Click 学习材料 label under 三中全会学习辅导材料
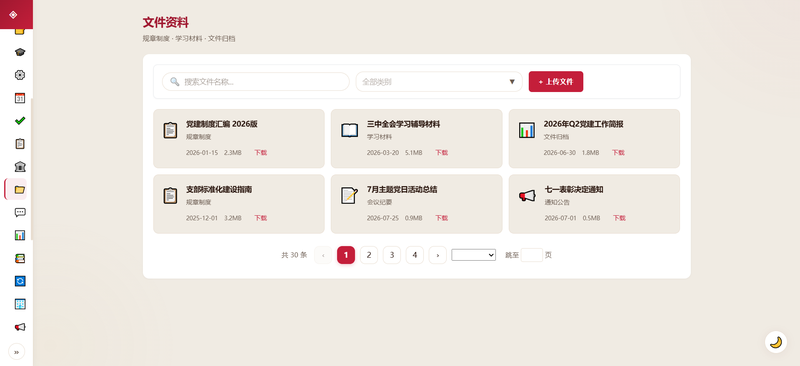 click(x=380, y=137)
